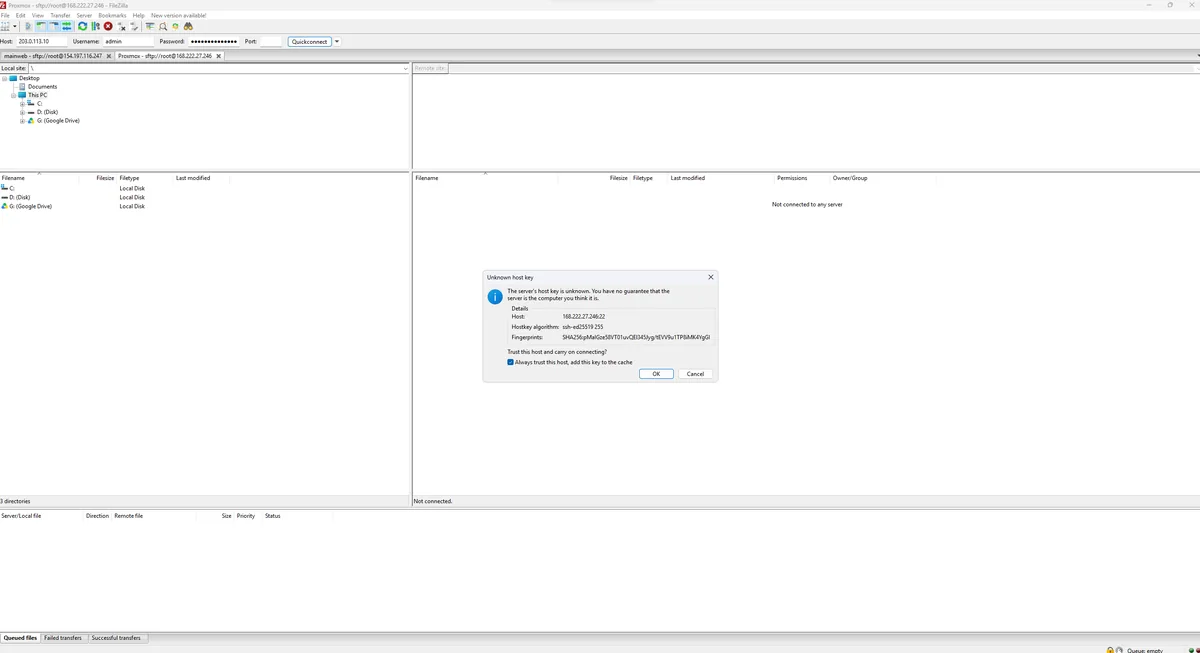Select Desktop in local tree
The width and height of the screenshot is (1200, 653).
coord(29,78)
